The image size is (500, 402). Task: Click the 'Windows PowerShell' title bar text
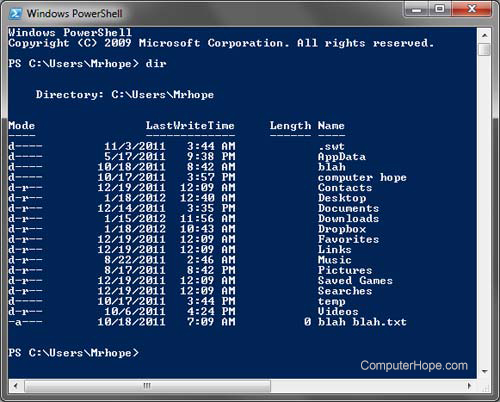point(75,14)
